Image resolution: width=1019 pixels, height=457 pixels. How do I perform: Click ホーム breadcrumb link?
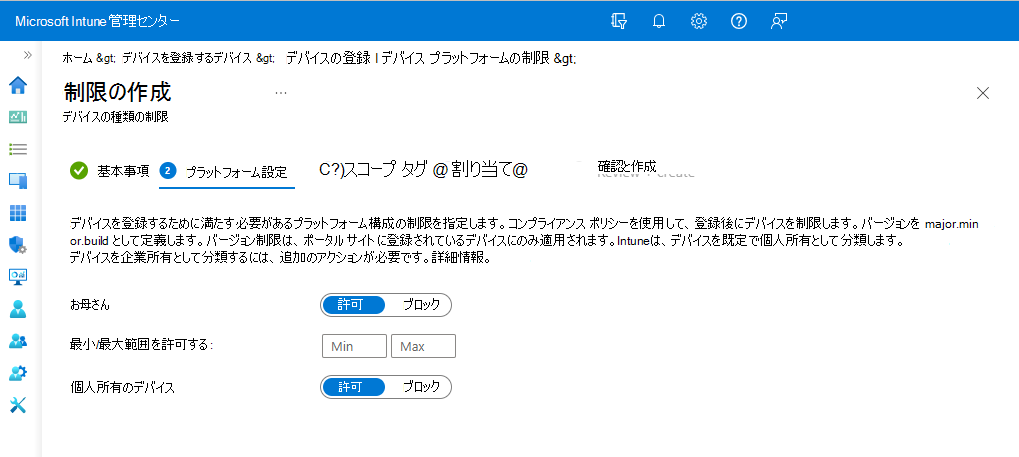tap(78, 59)
